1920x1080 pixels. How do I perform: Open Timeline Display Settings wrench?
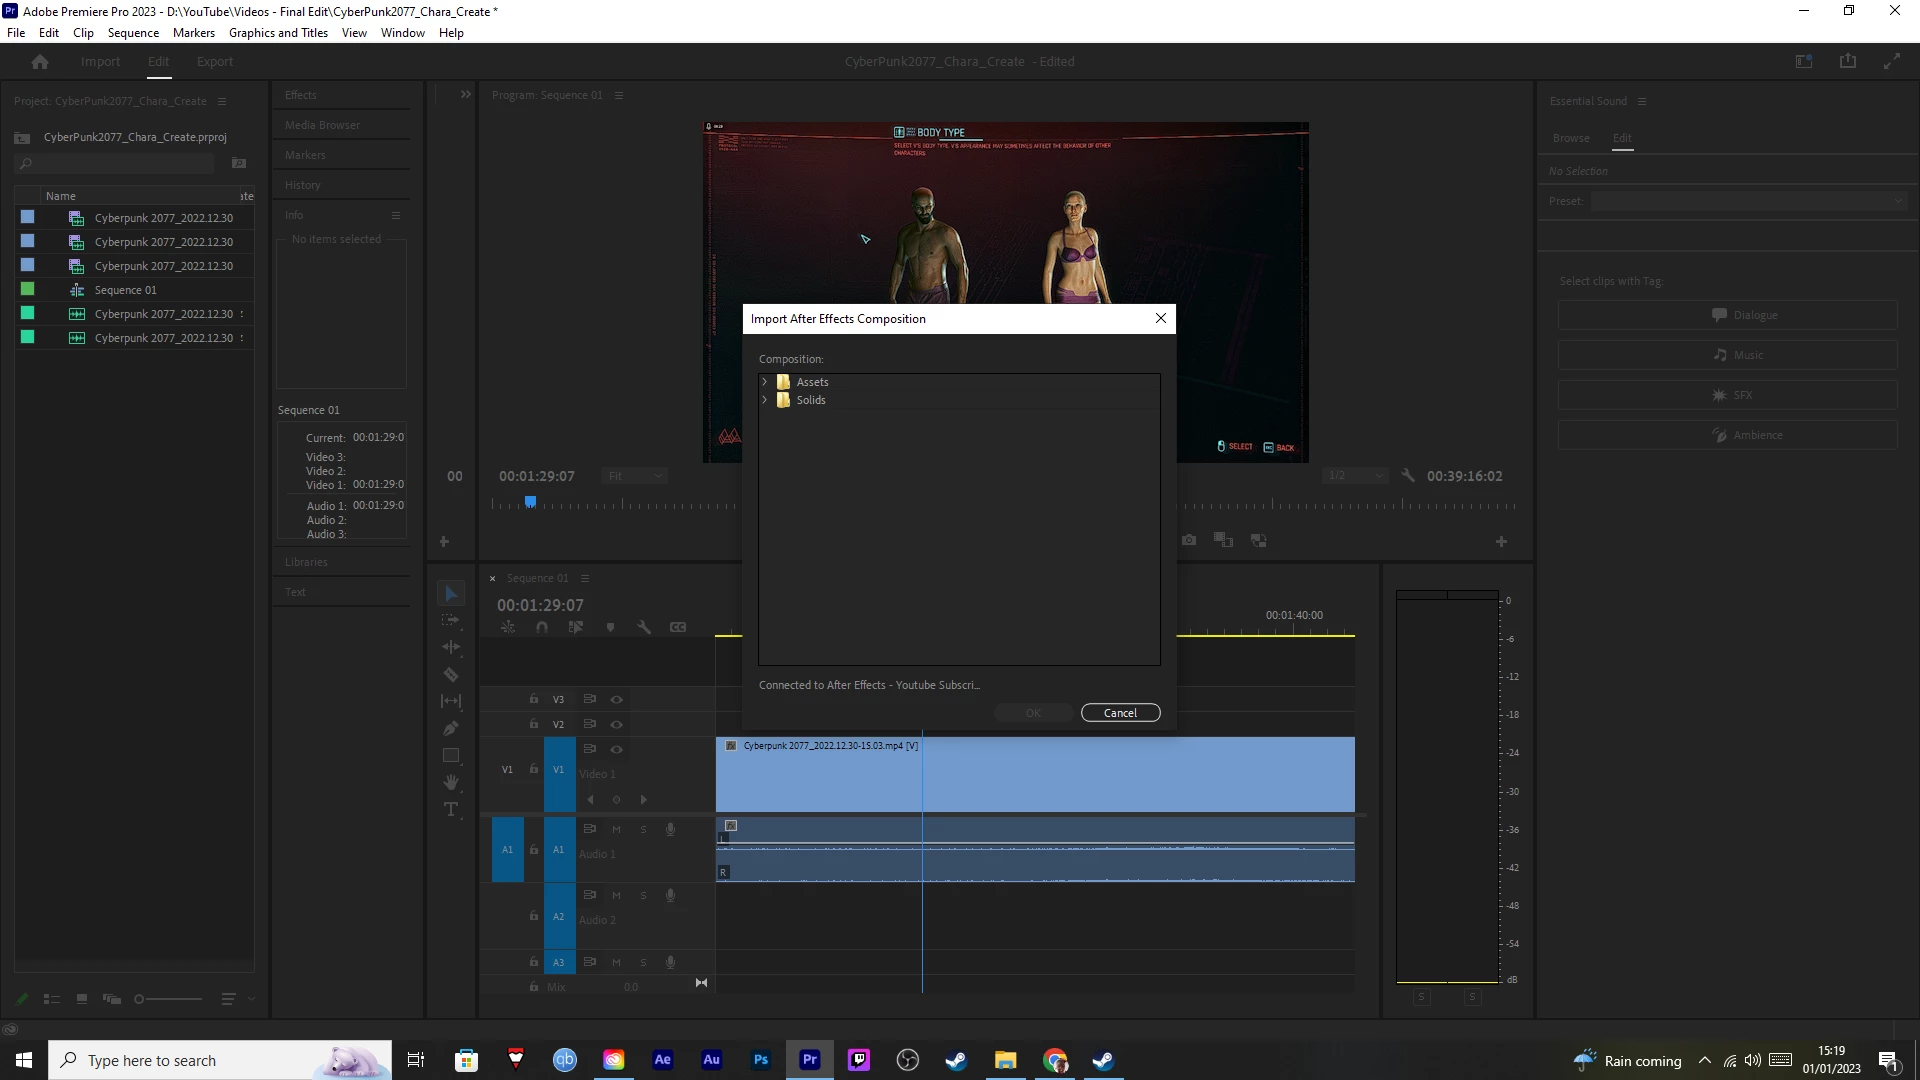click(x=644, y=627)
